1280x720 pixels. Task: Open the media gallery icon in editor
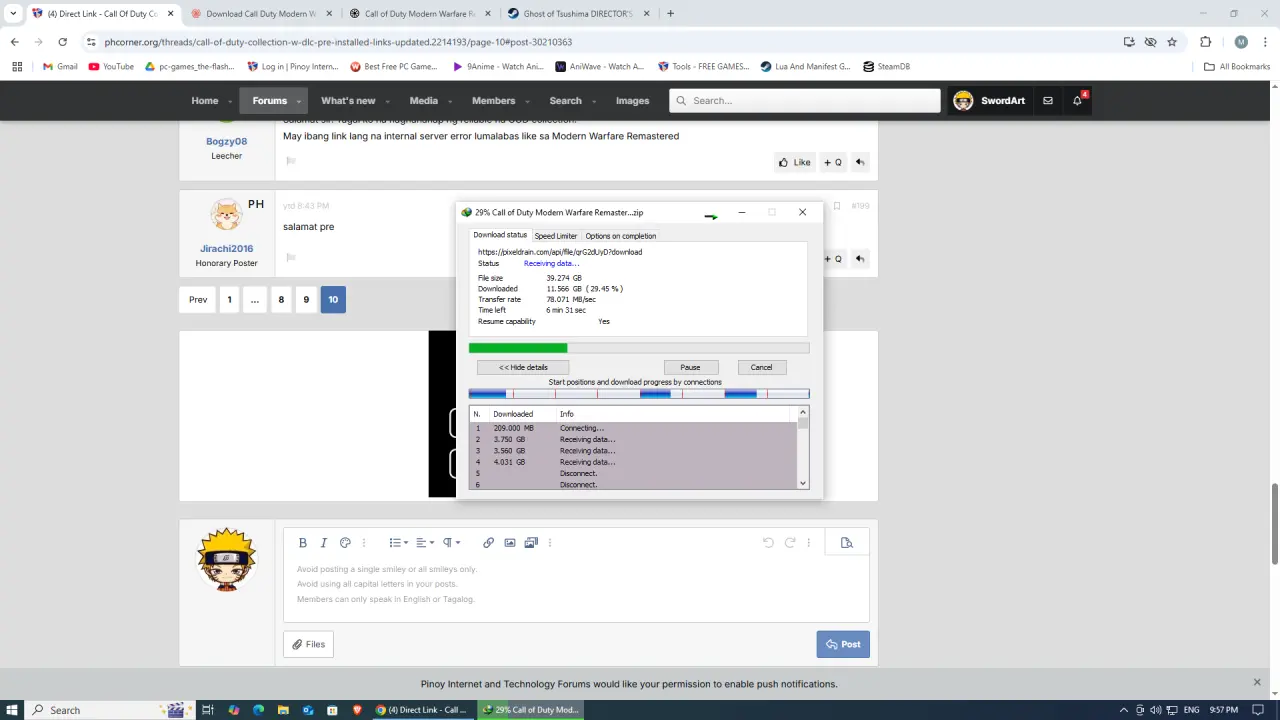tap(531, 543)
